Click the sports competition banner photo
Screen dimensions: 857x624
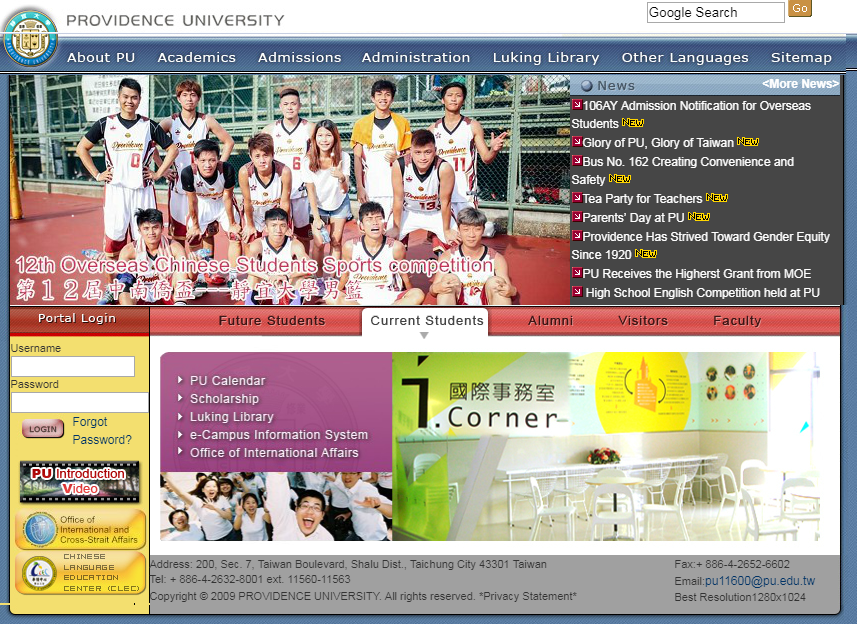pyautogui.click(x=290, y=190)
